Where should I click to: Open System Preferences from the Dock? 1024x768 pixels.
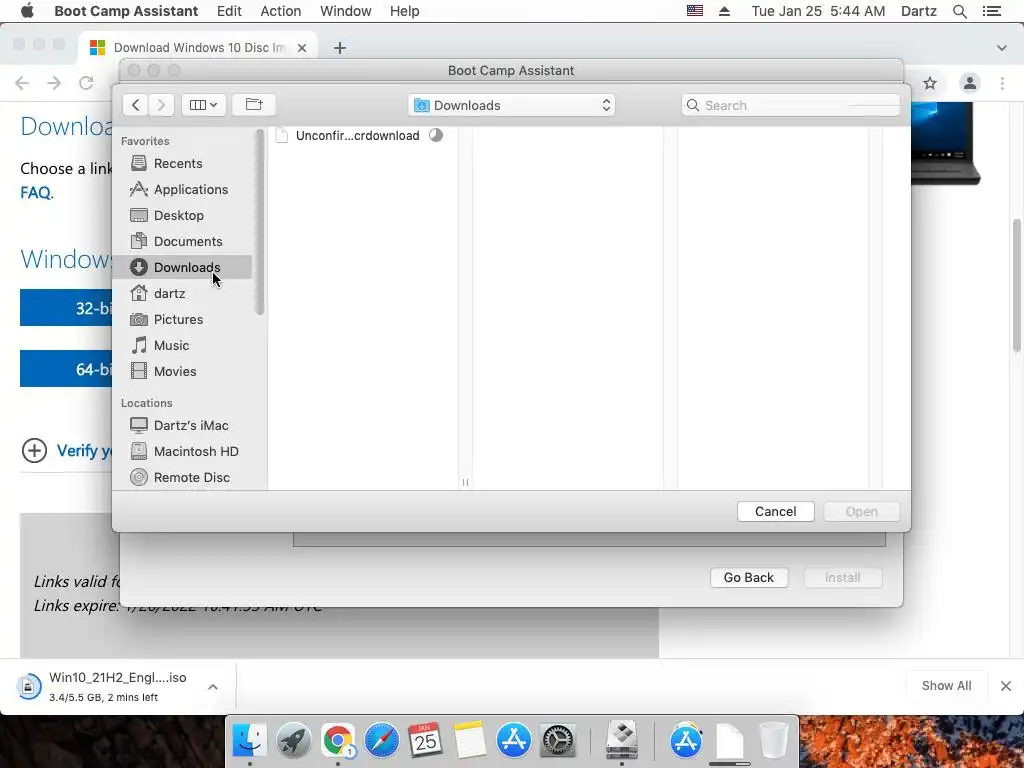tap(557, 740)
